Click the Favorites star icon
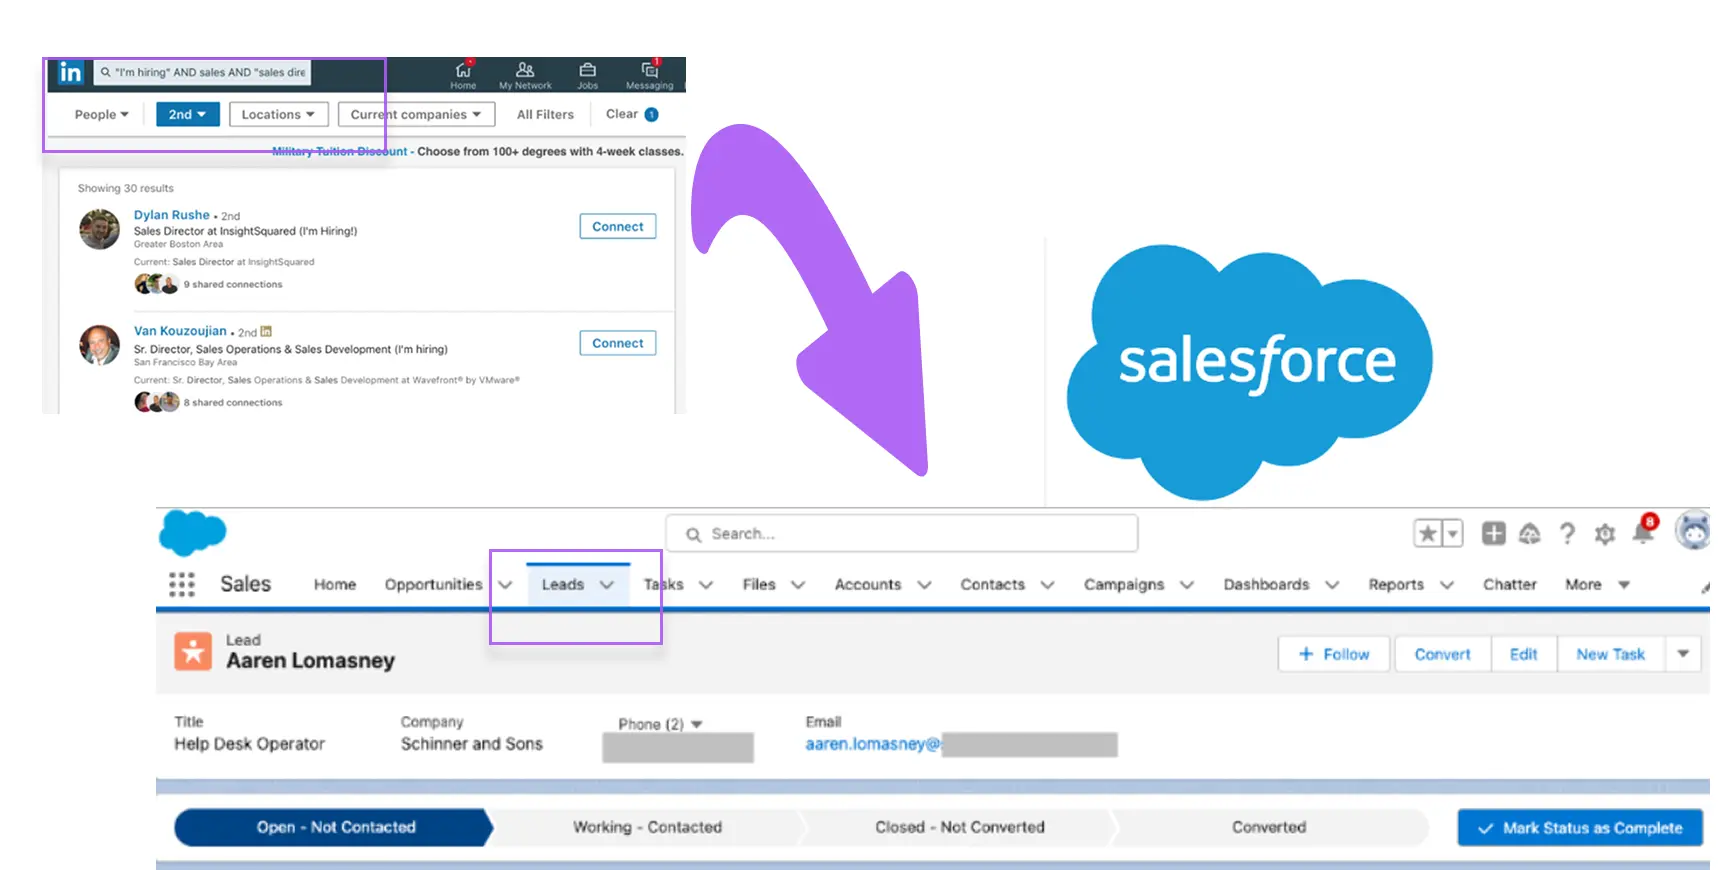 pos(1428,534)
